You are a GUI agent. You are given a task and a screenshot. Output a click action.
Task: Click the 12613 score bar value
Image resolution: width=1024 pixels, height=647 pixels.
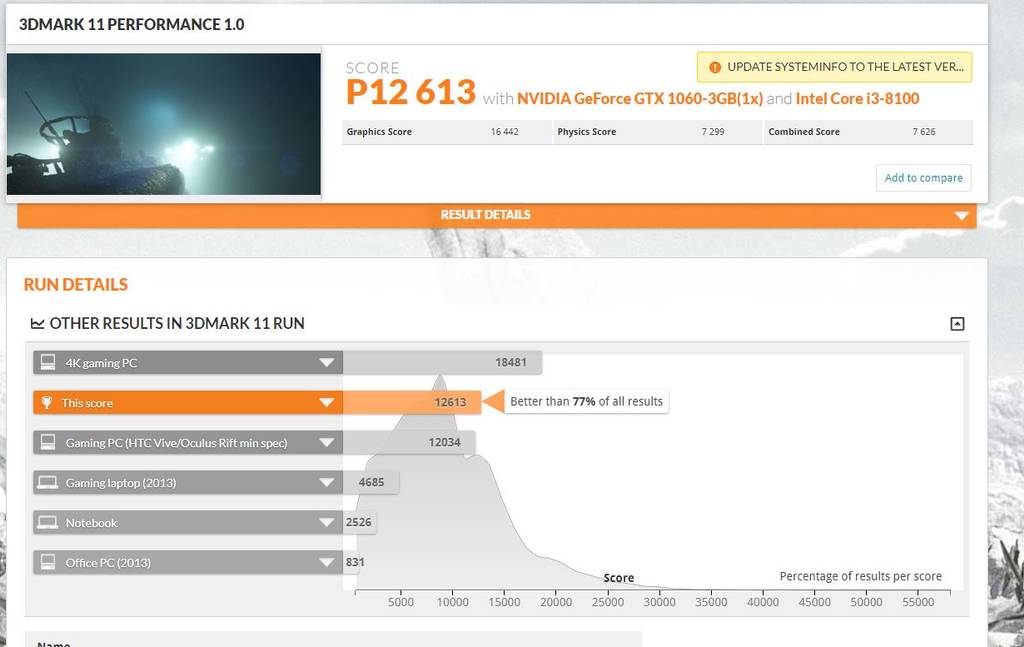(x=450, y=402)
